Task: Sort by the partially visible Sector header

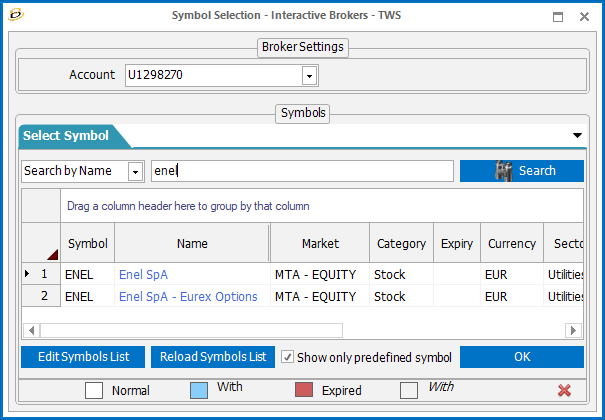Action: click(x=564, y=244)
